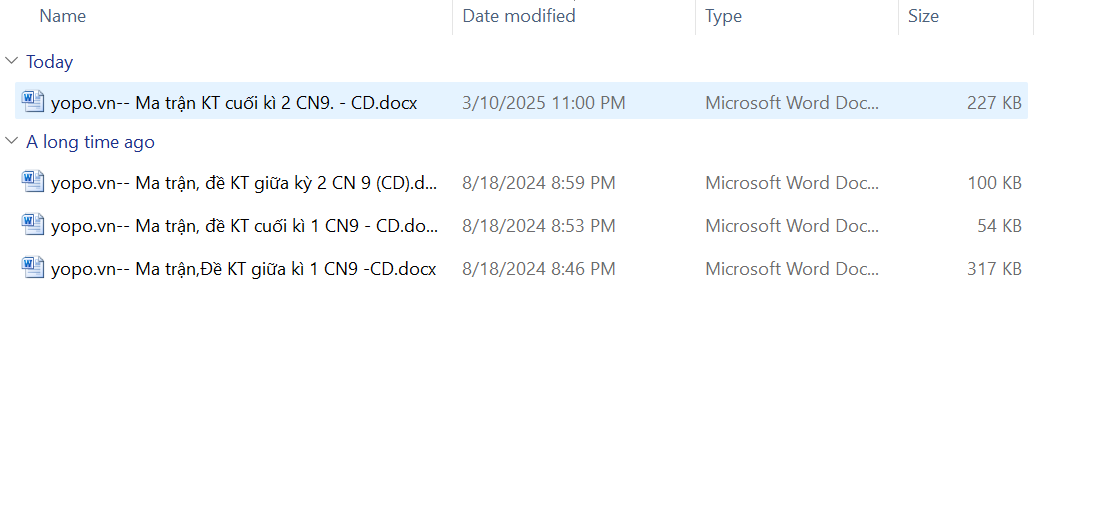The image size is (1099, 529).
Task: Sort by the Size column header
Action: (923, 16)
